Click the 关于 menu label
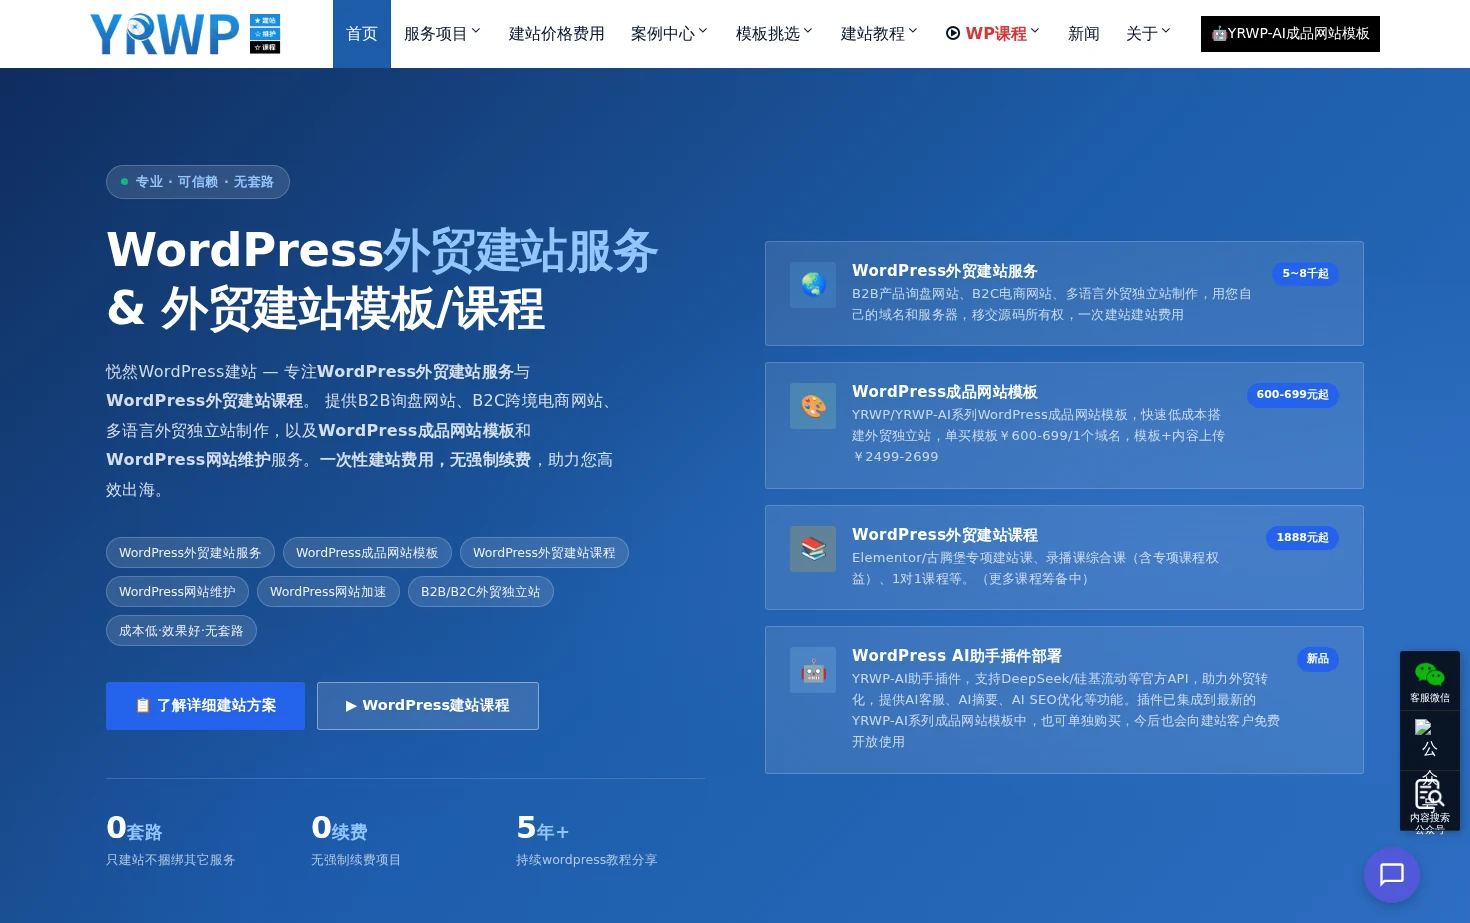 [1142, 34]
